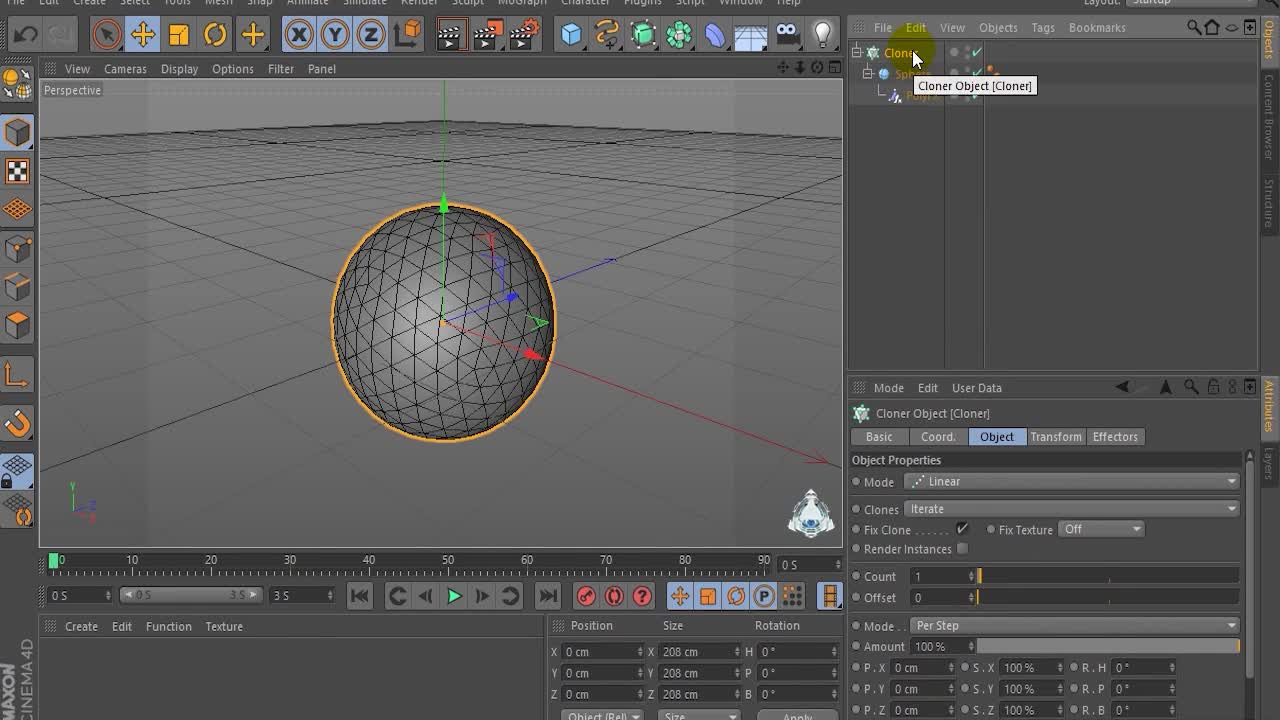Open the Mode Linear dropdown
1280x720 pixels.
click(x=1072, y=482)
